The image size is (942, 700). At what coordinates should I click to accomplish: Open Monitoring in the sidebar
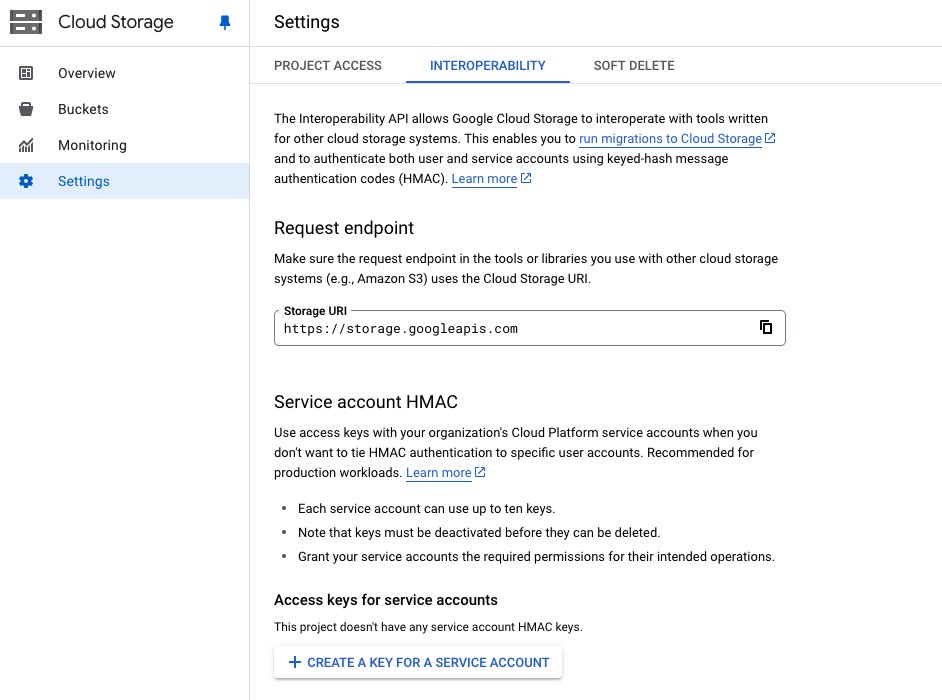pyautogui.click(x=124, y=145)
